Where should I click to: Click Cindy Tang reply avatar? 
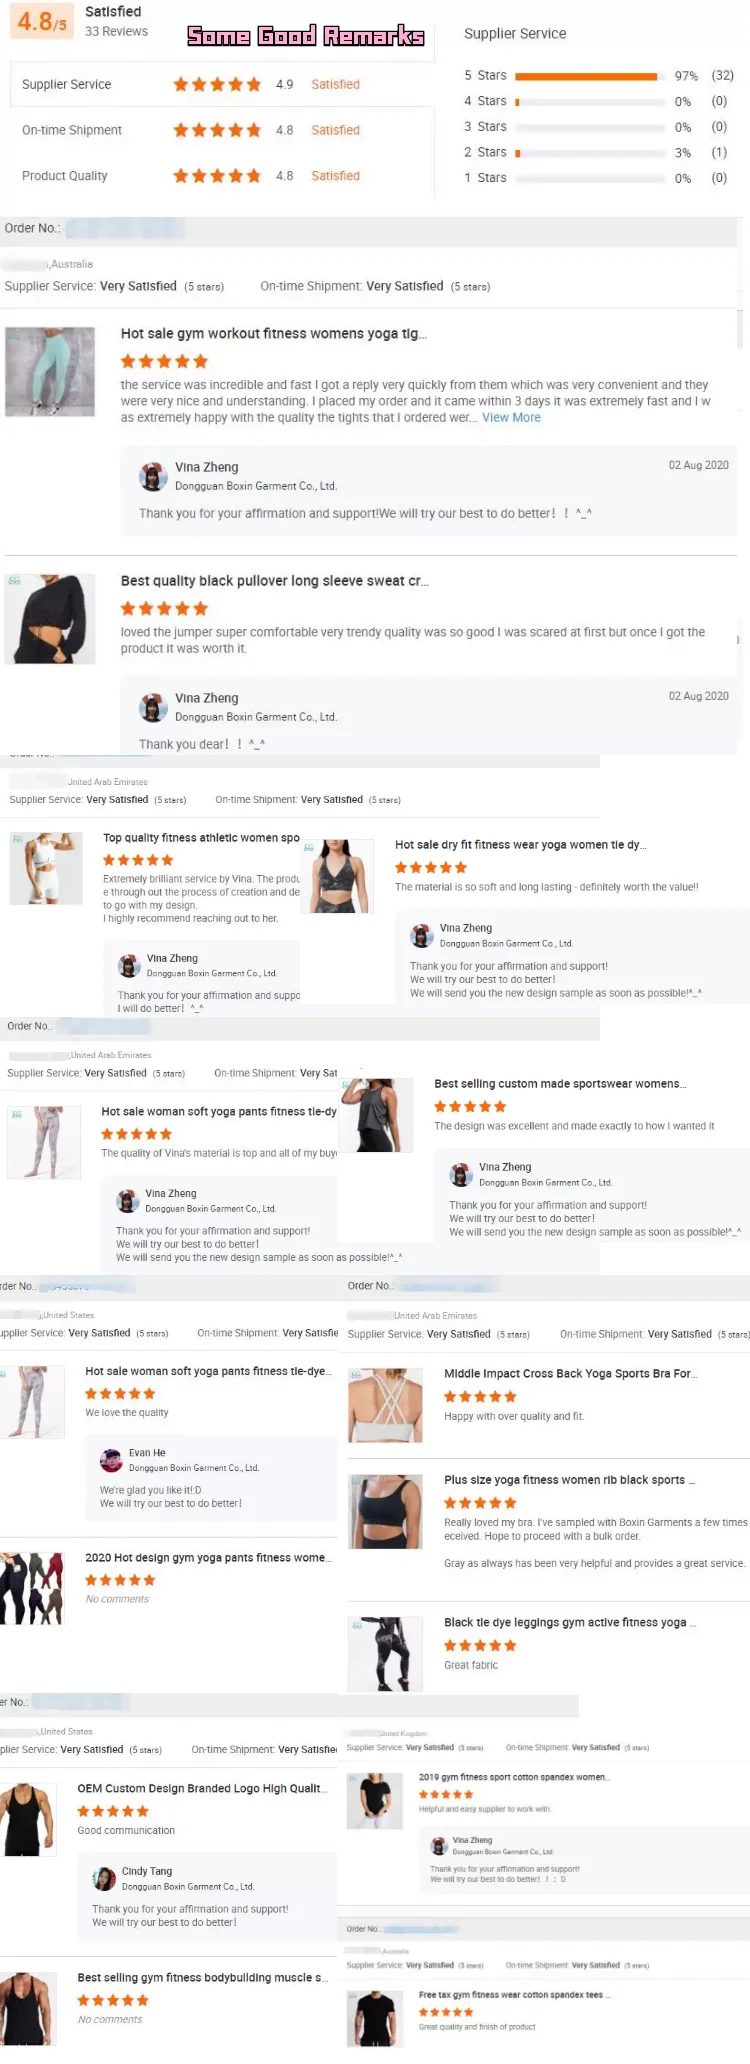coord(104,1879)
